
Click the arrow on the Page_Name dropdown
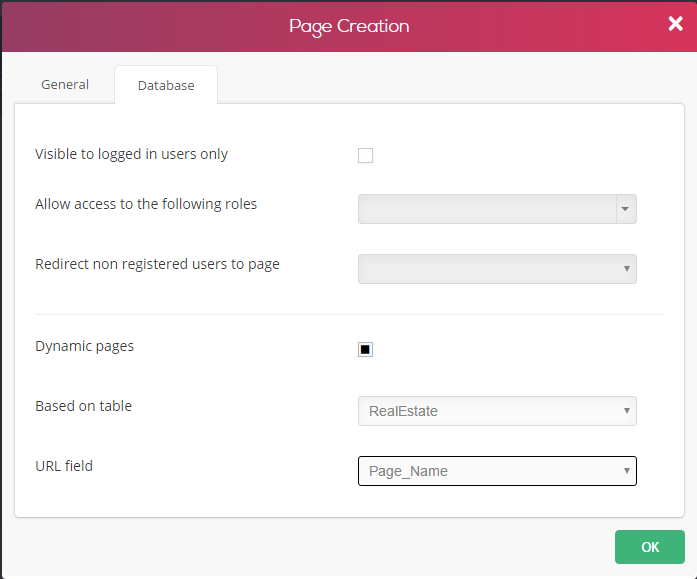click(626, 471)
